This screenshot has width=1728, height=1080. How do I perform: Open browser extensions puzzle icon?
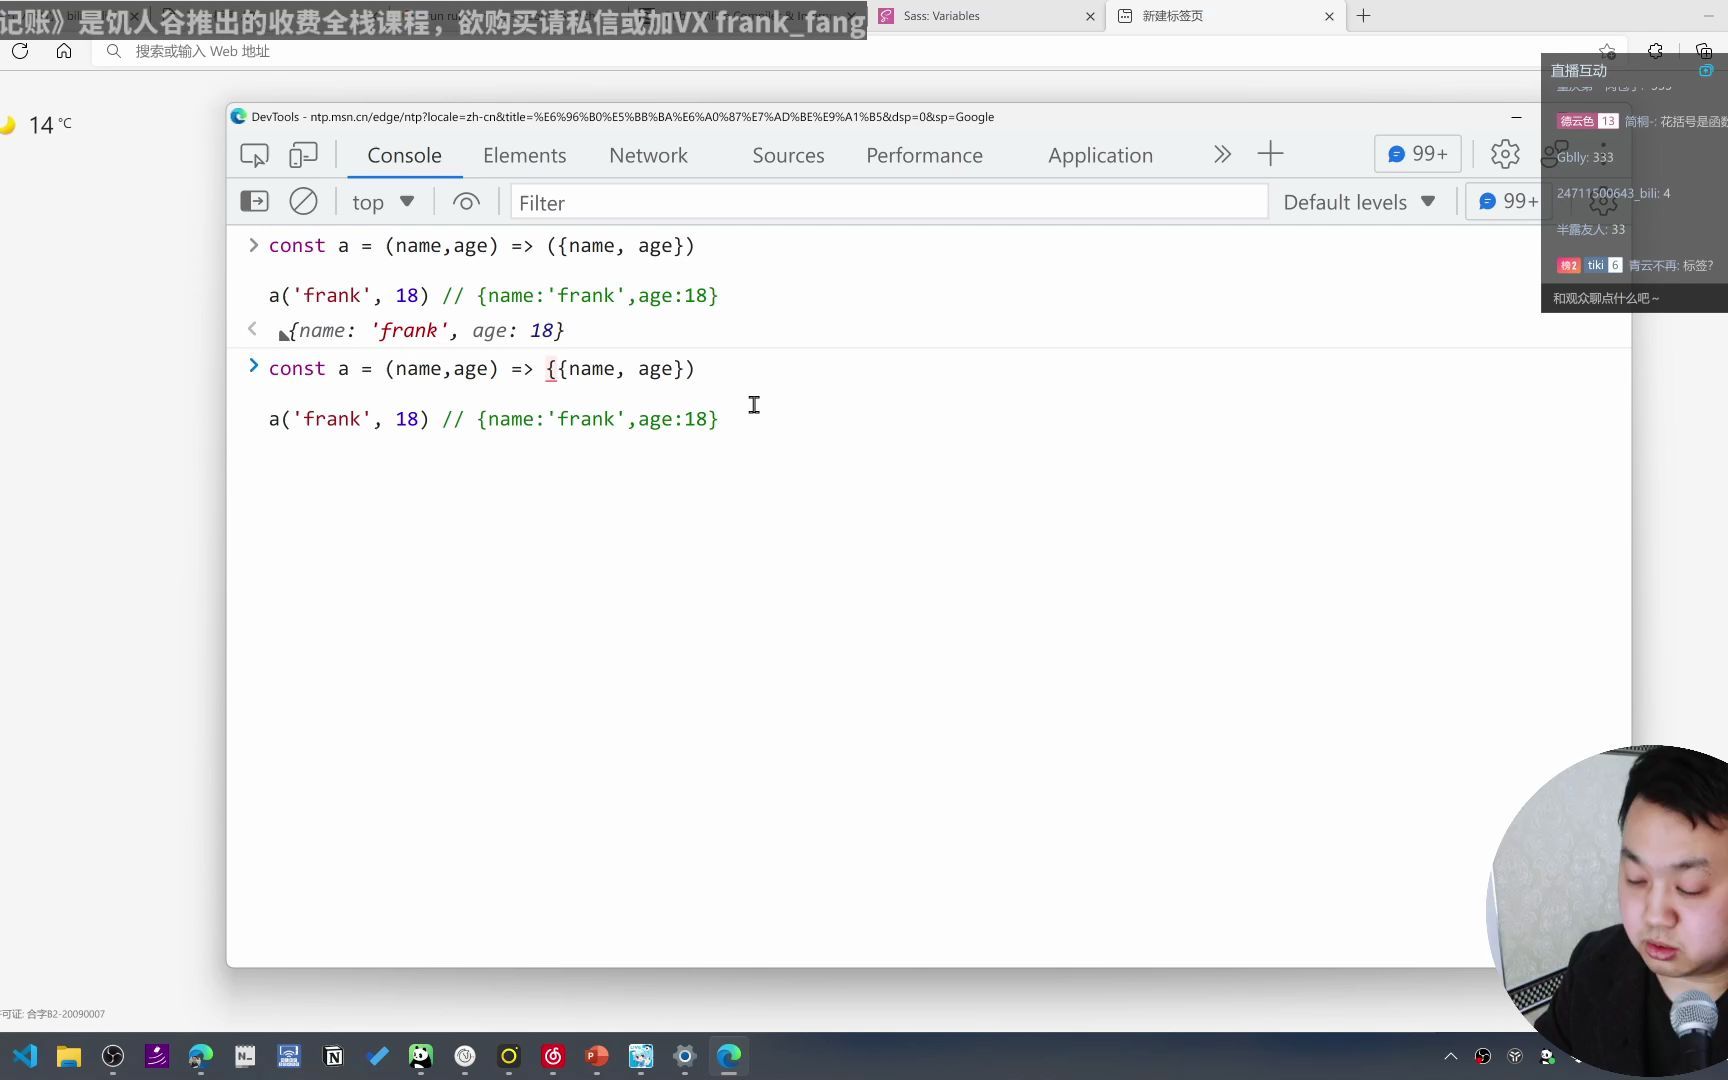tap(1655, 51)
